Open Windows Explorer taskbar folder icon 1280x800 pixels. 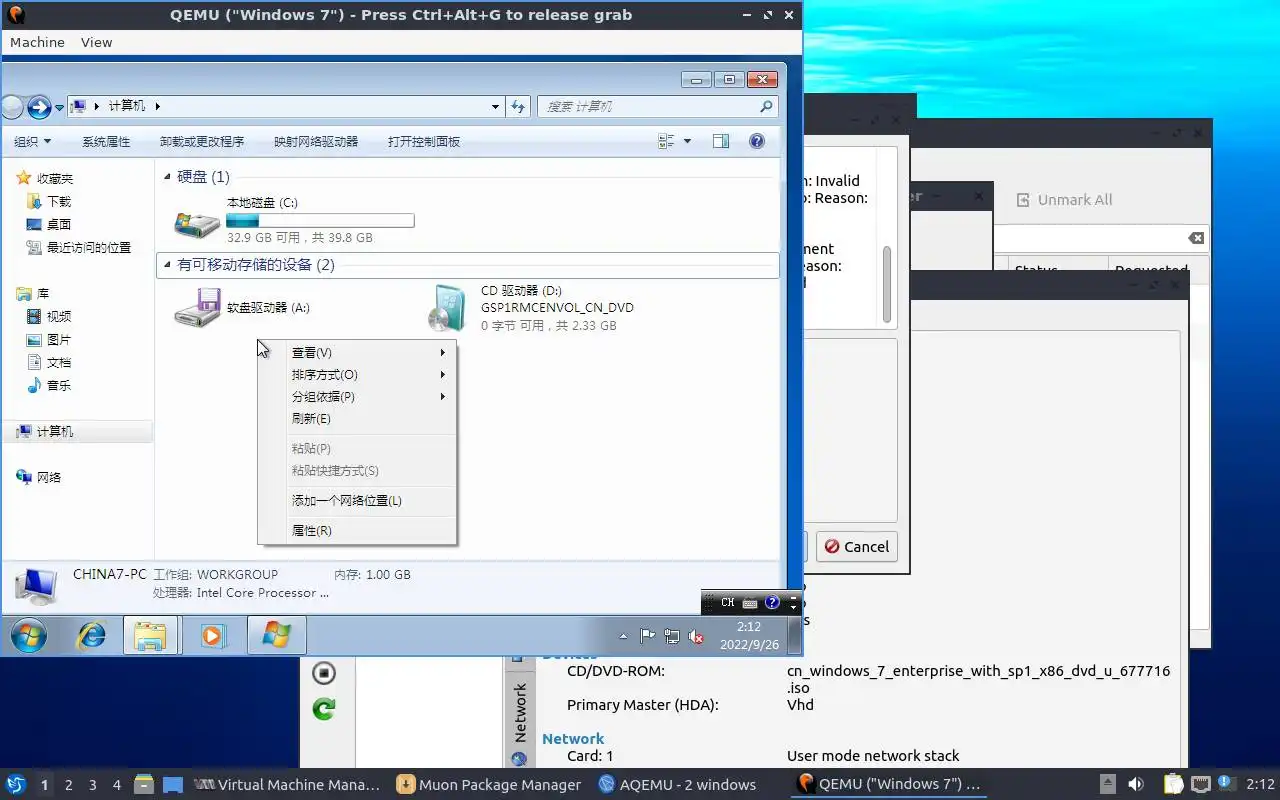click(150, 635)
